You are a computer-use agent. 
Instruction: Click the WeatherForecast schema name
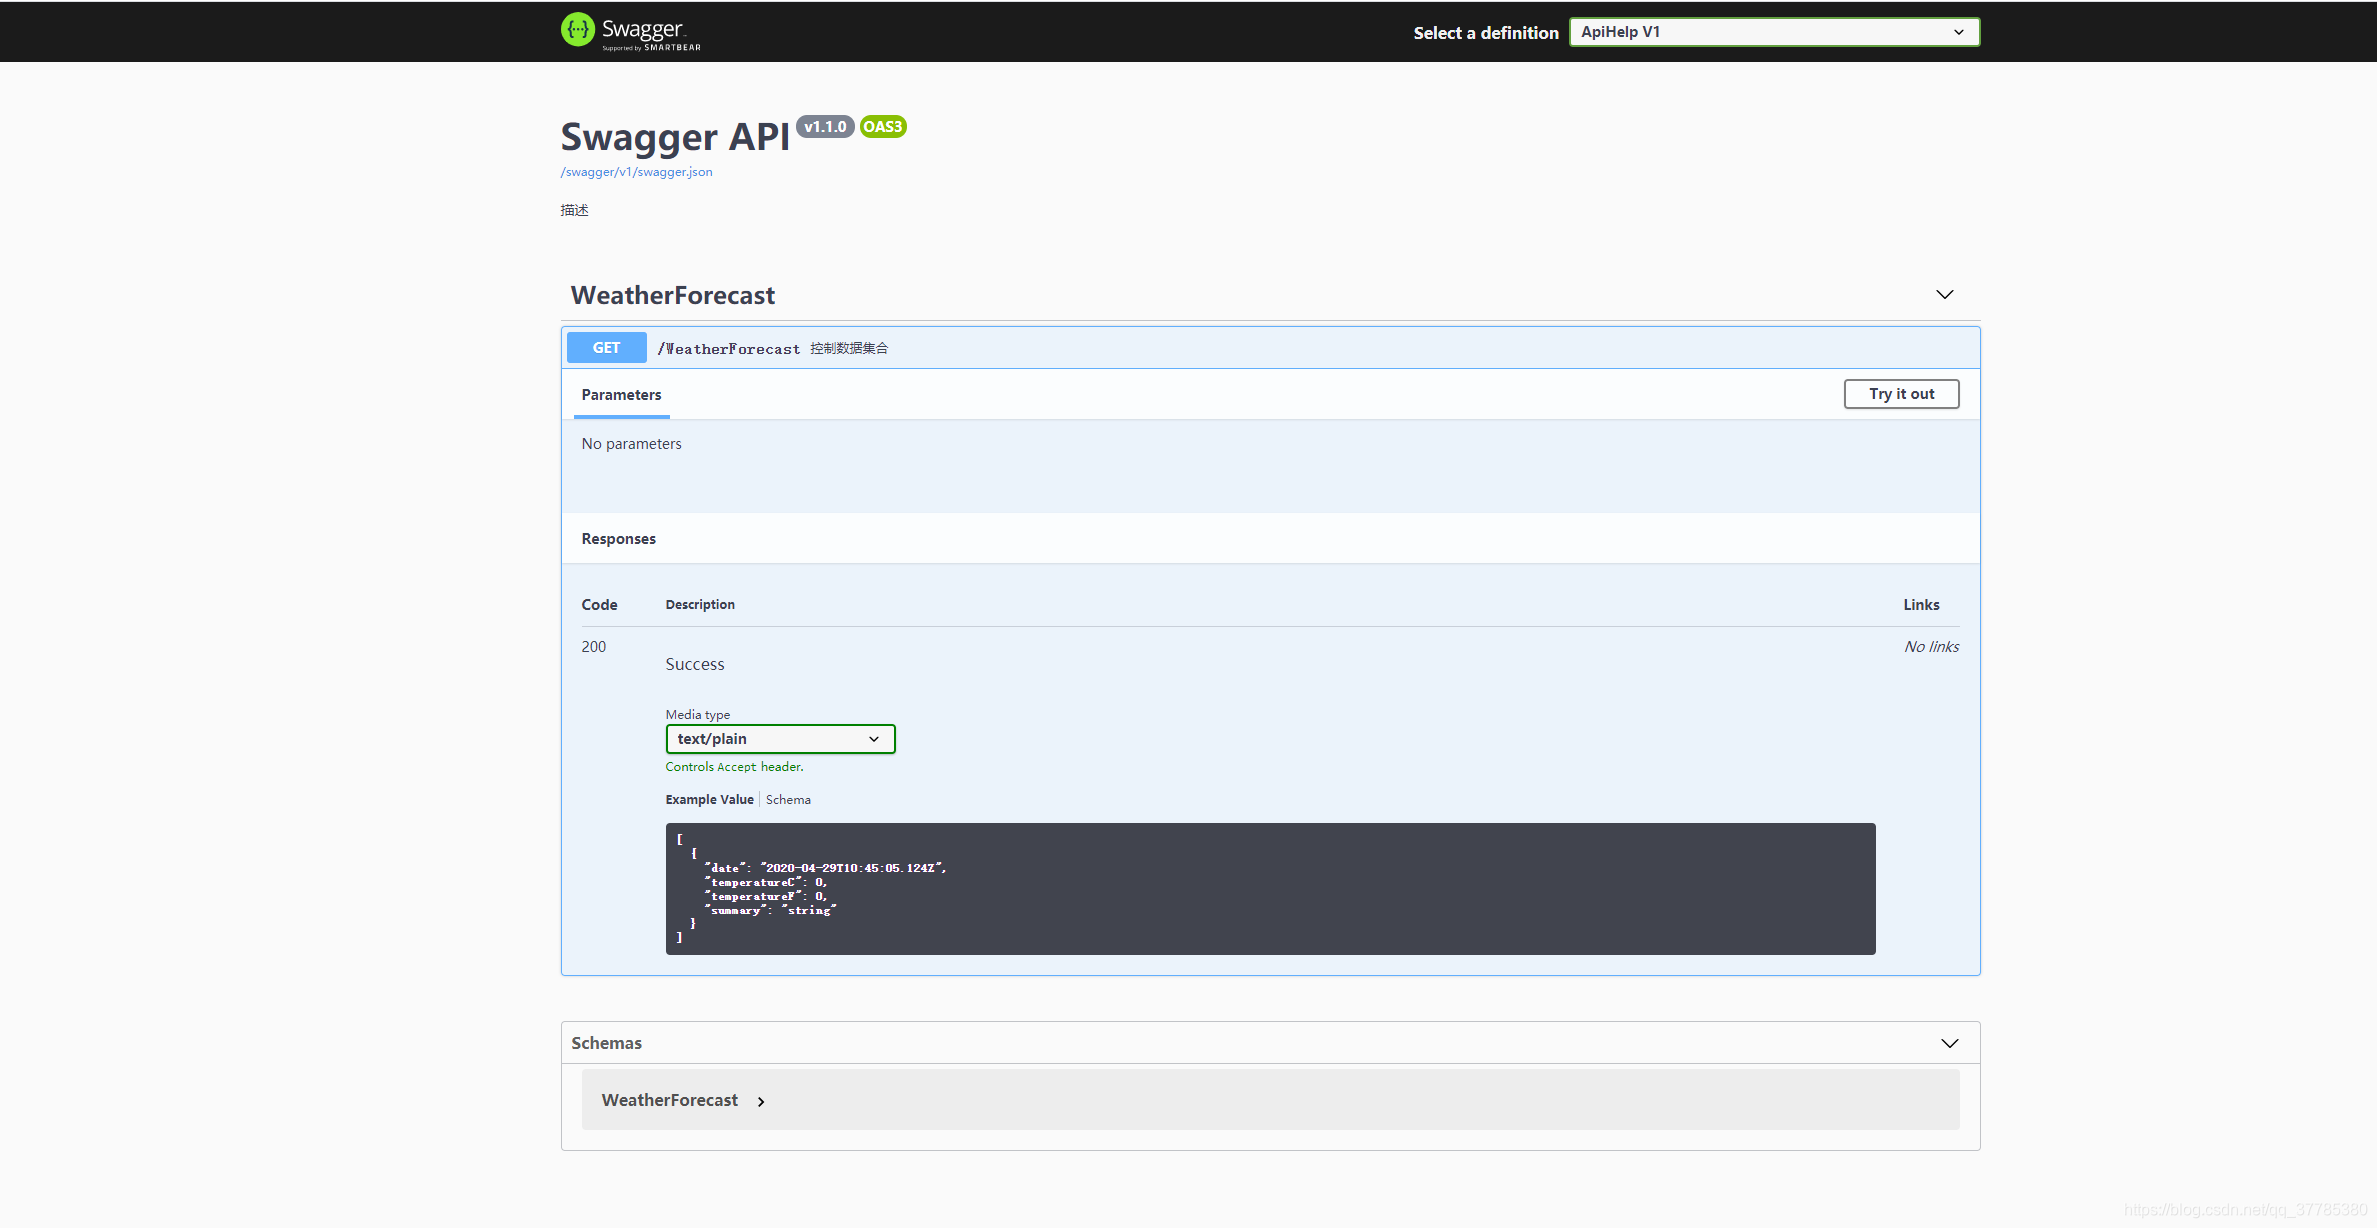click(670, 1100)
